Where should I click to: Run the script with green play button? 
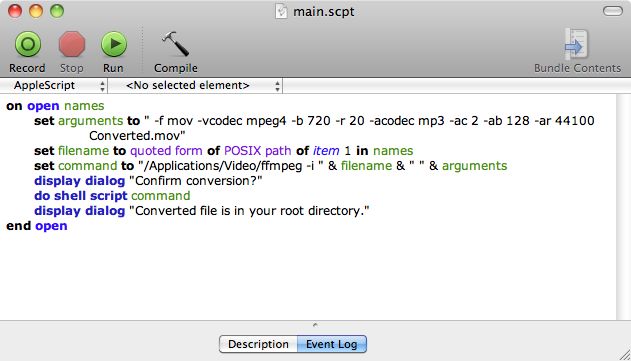coord(114,44)
